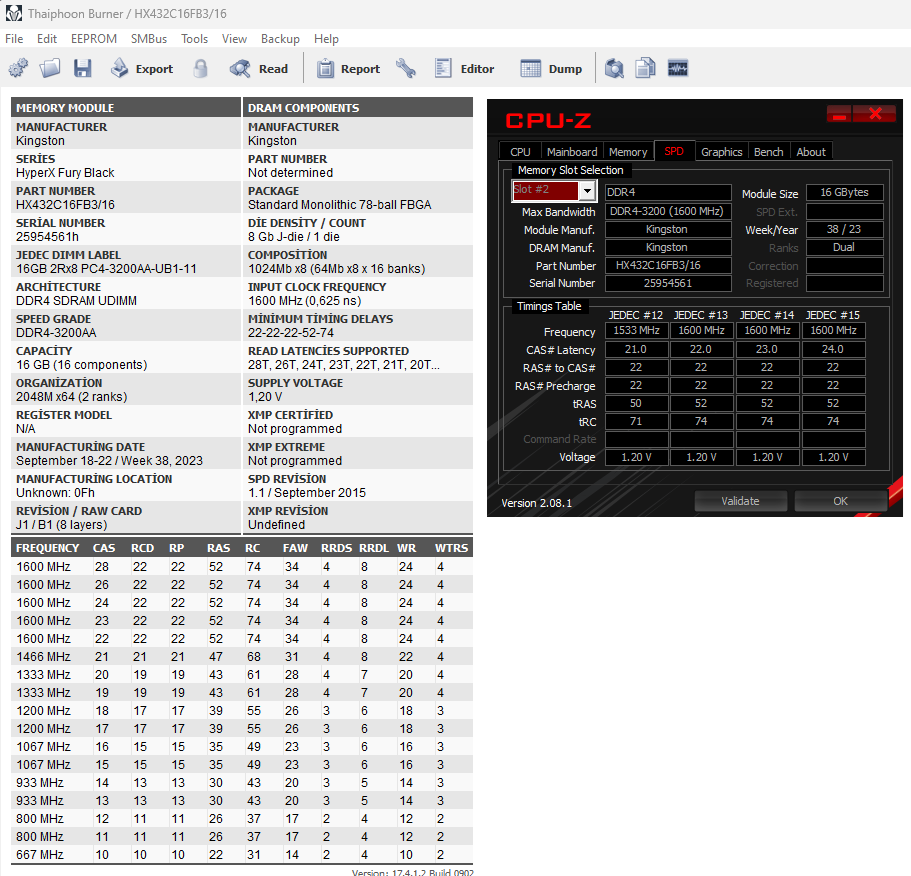Click the WTRS column header
Viewport: 911px width, 876px height.
pos(451,548)
